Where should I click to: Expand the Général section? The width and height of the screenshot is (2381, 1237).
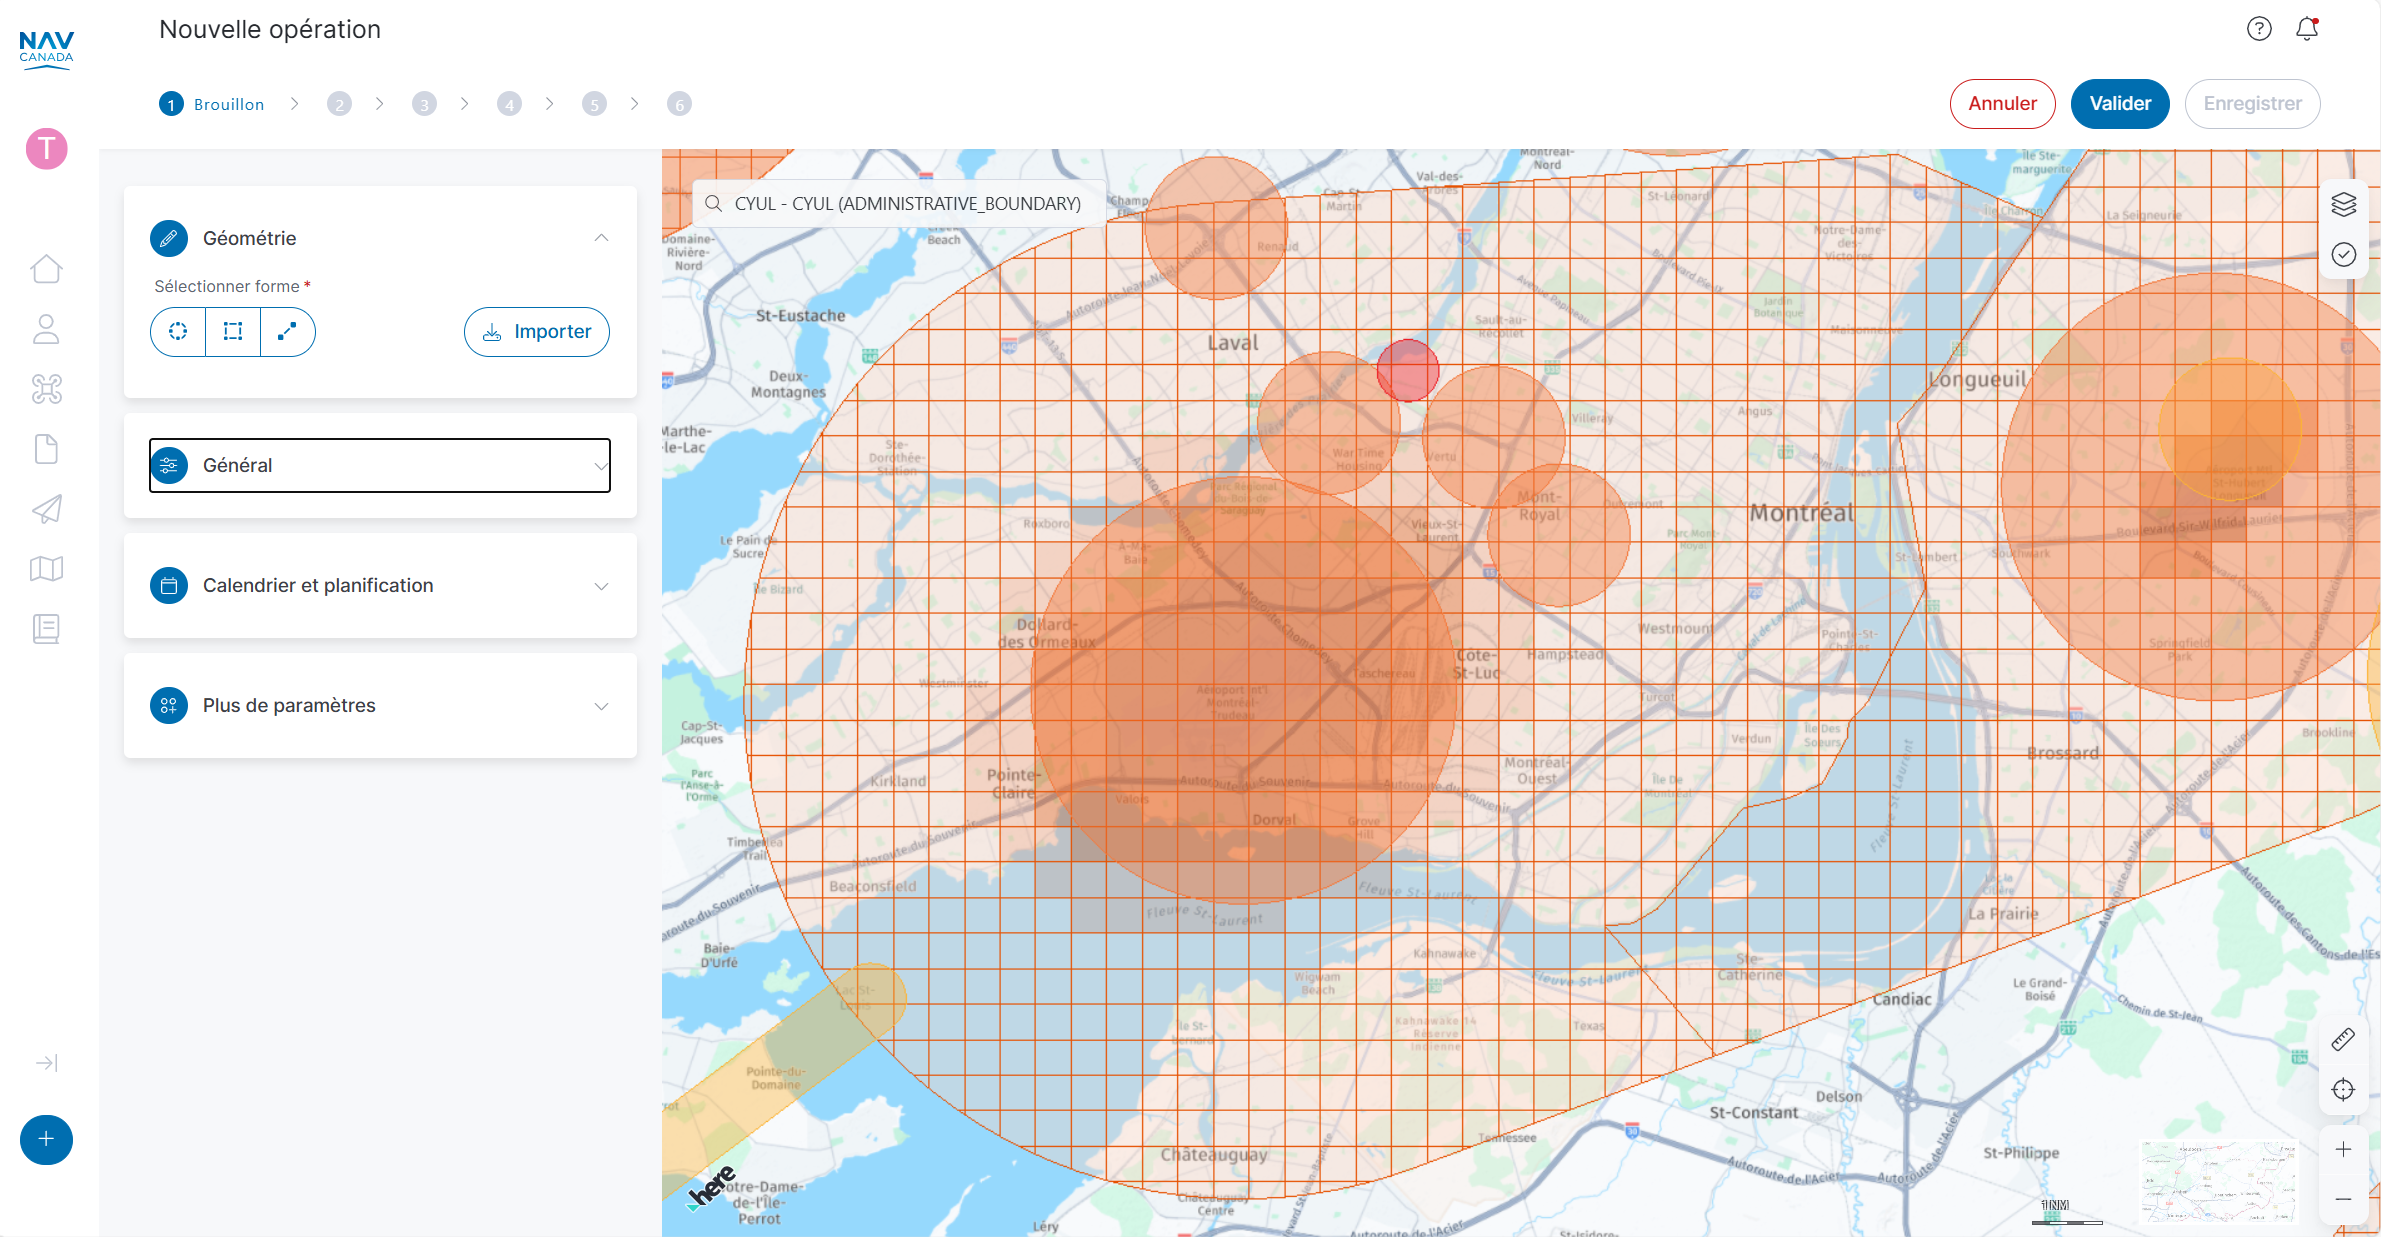click(x=380, y=466)
